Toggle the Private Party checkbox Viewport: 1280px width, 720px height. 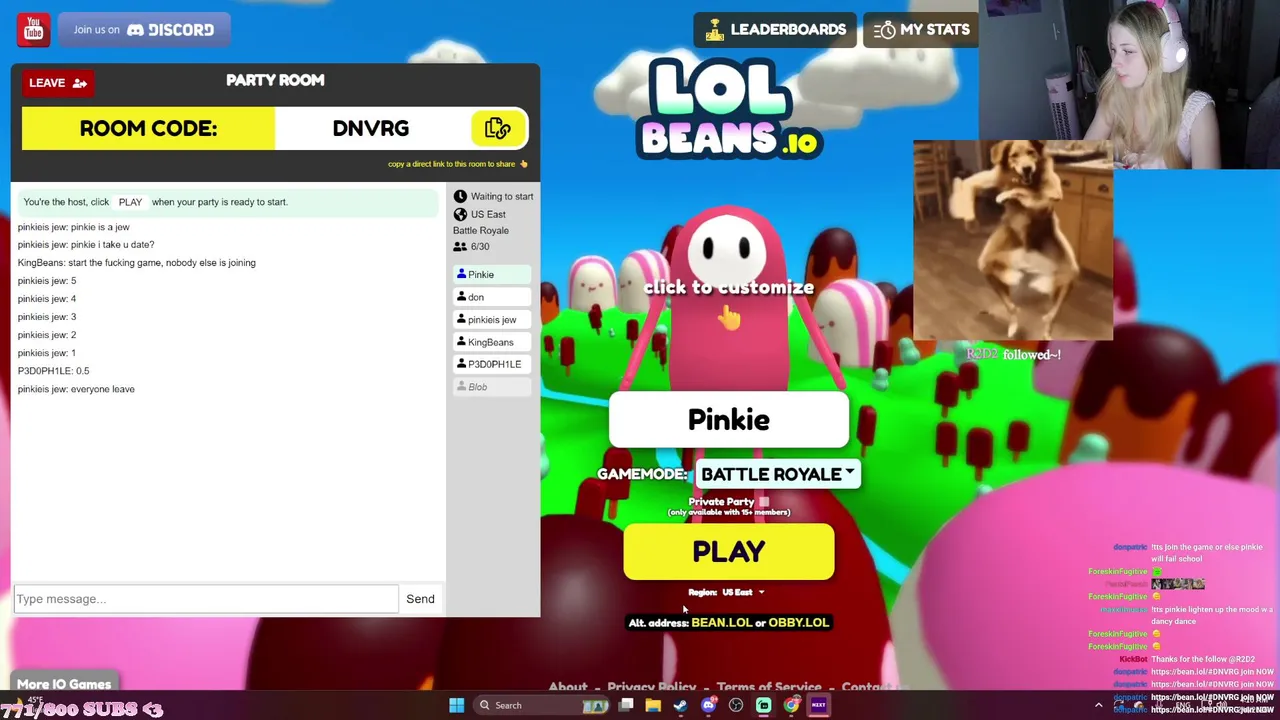(764, 502)
